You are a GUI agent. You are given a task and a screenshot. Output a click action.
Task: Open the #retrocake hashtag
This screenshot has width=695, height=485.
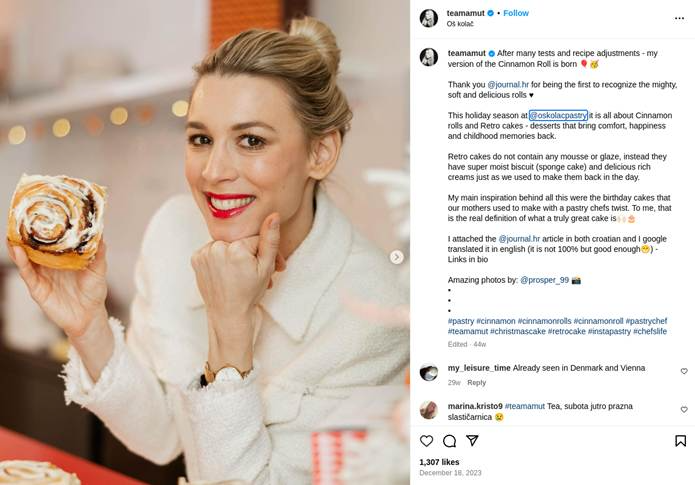pyautogui.click(x=566, y=332)
